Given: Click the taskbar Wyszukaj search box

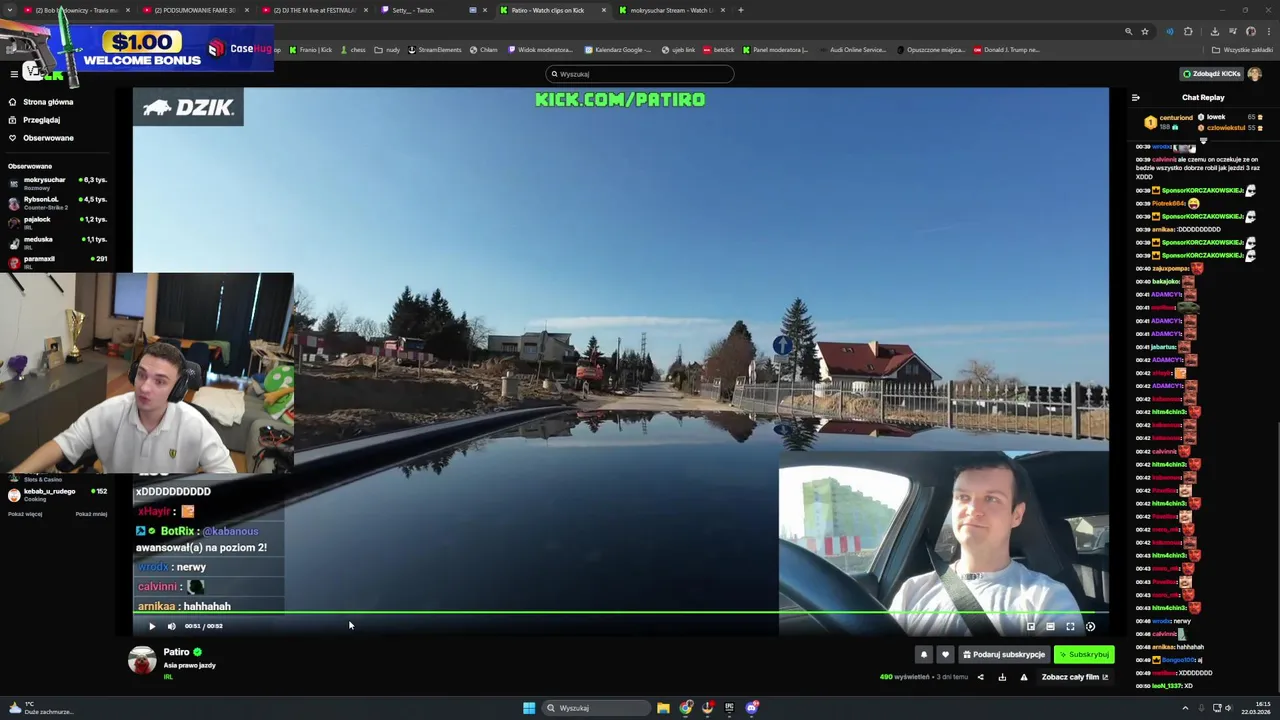Looking at the screenshot, I should coord(596,708).
